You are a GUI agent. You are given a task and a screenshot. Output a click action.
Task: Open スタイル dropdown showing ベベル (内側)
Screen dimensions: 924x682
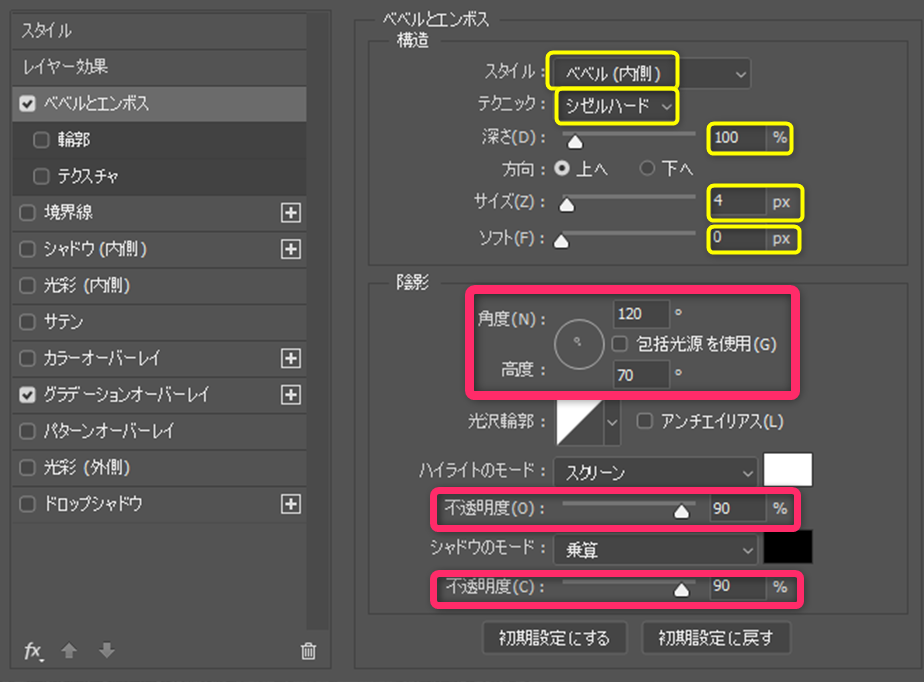tap(651, 74)
